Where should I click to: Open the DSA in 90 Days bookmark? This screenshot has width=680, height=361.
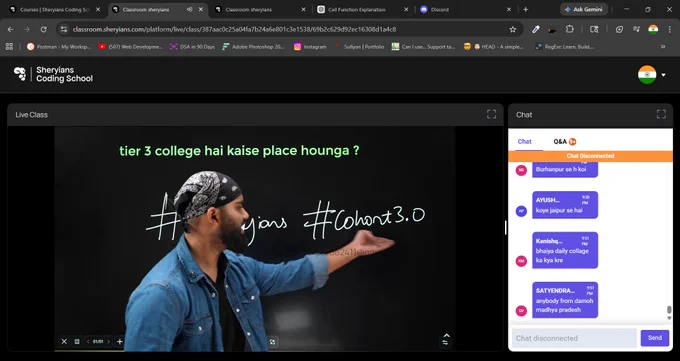tap(192, 46)
